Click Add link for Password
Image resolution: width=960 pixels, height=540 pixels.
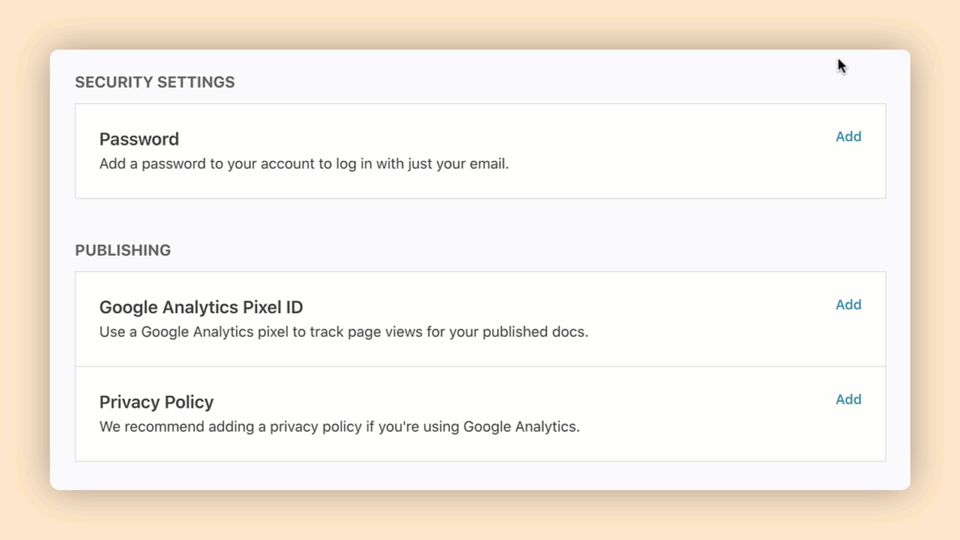click(x=848, y=137)
